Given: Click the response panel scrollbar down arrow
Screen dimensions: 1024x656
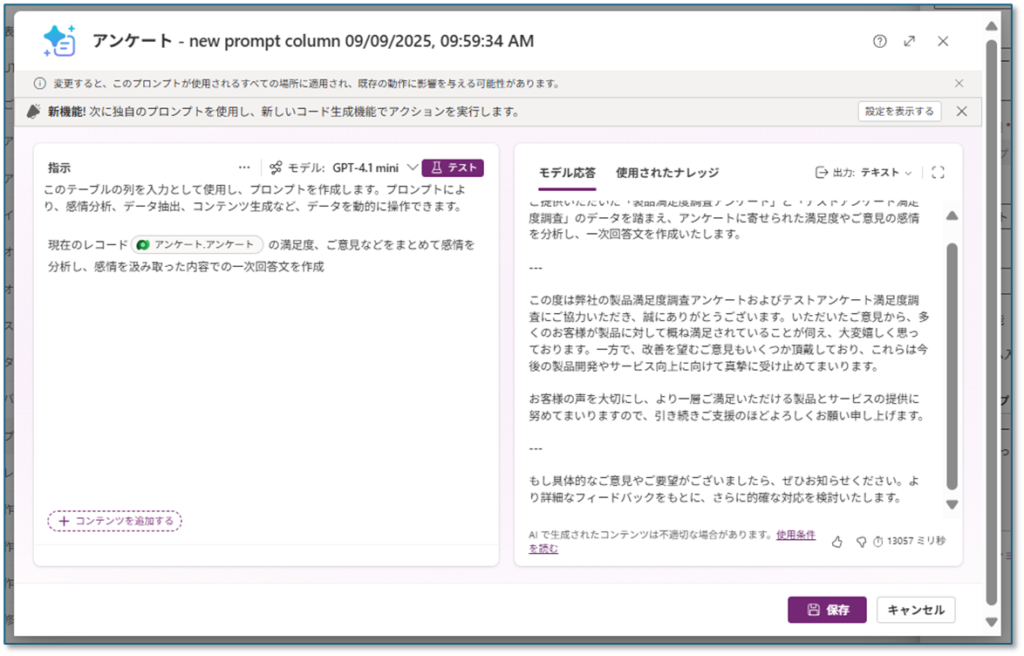Looking at the screenshot, I should click(952, 505).
